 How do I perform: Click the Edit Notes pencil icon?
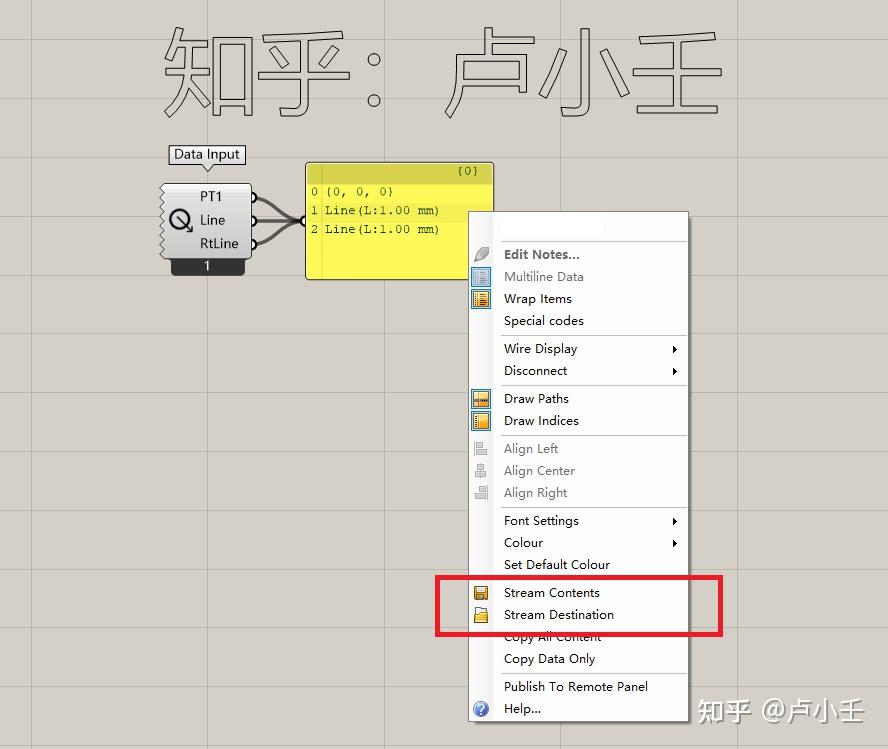click(x=481, y=254)
